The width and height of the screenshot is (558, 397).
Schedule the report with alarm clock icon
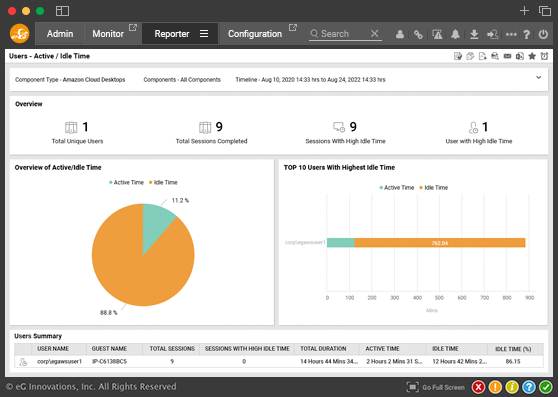pyautogui.click(x=544, y=56)
